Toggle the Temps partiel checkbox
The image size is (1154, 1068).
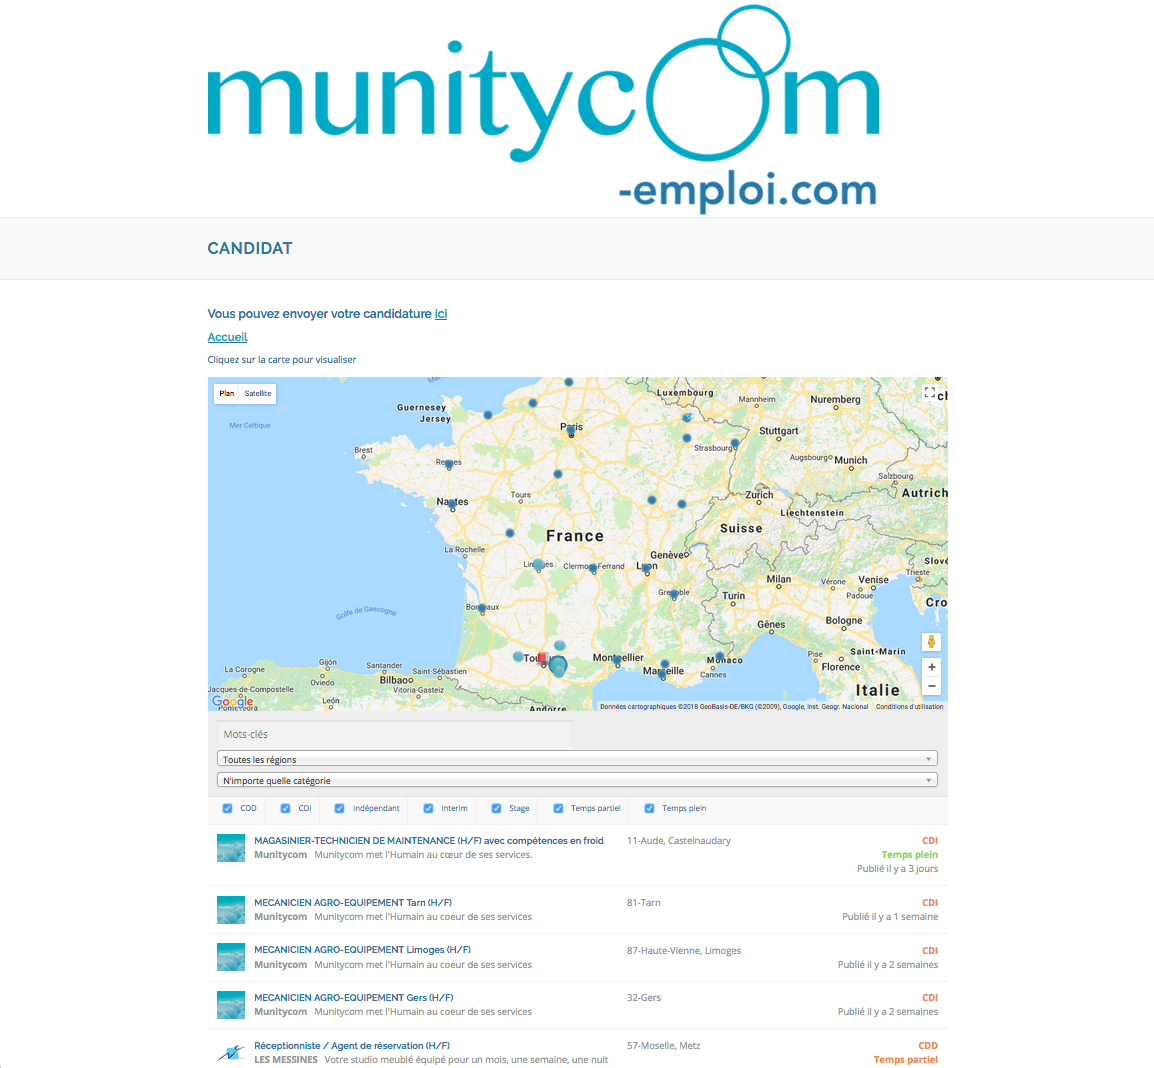tap(559, 808)
